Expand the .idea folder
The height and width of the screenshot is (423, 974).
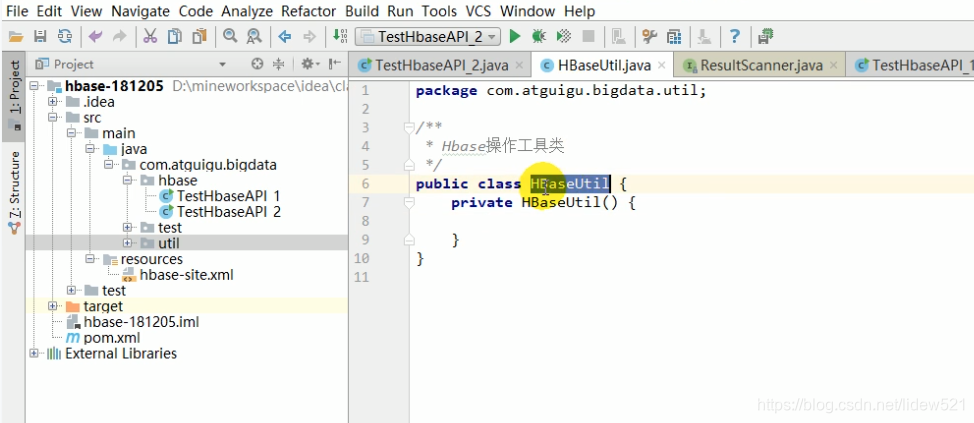pos(53,102)
